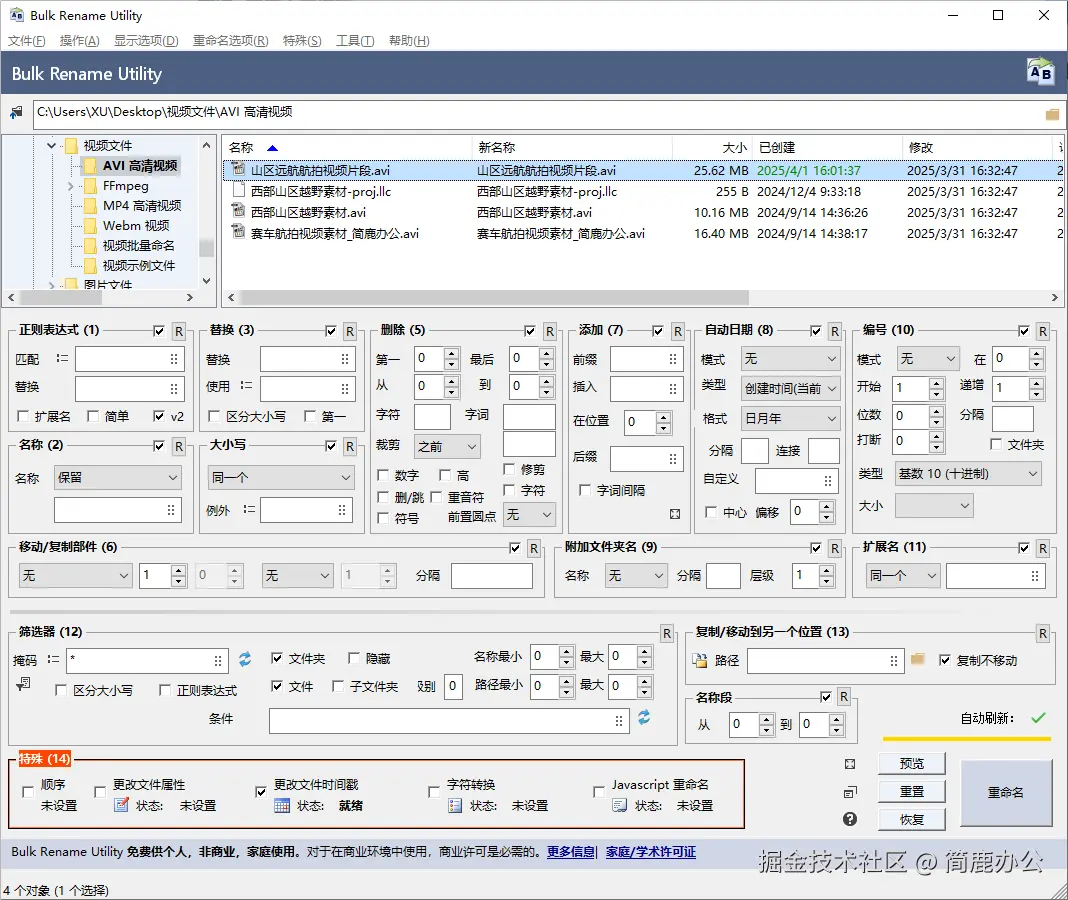This screenshot has height=900, width=1068.
Task: Open the 家庭/学术许可证 link
Action: pyautogui.click(x=650, y=852)
